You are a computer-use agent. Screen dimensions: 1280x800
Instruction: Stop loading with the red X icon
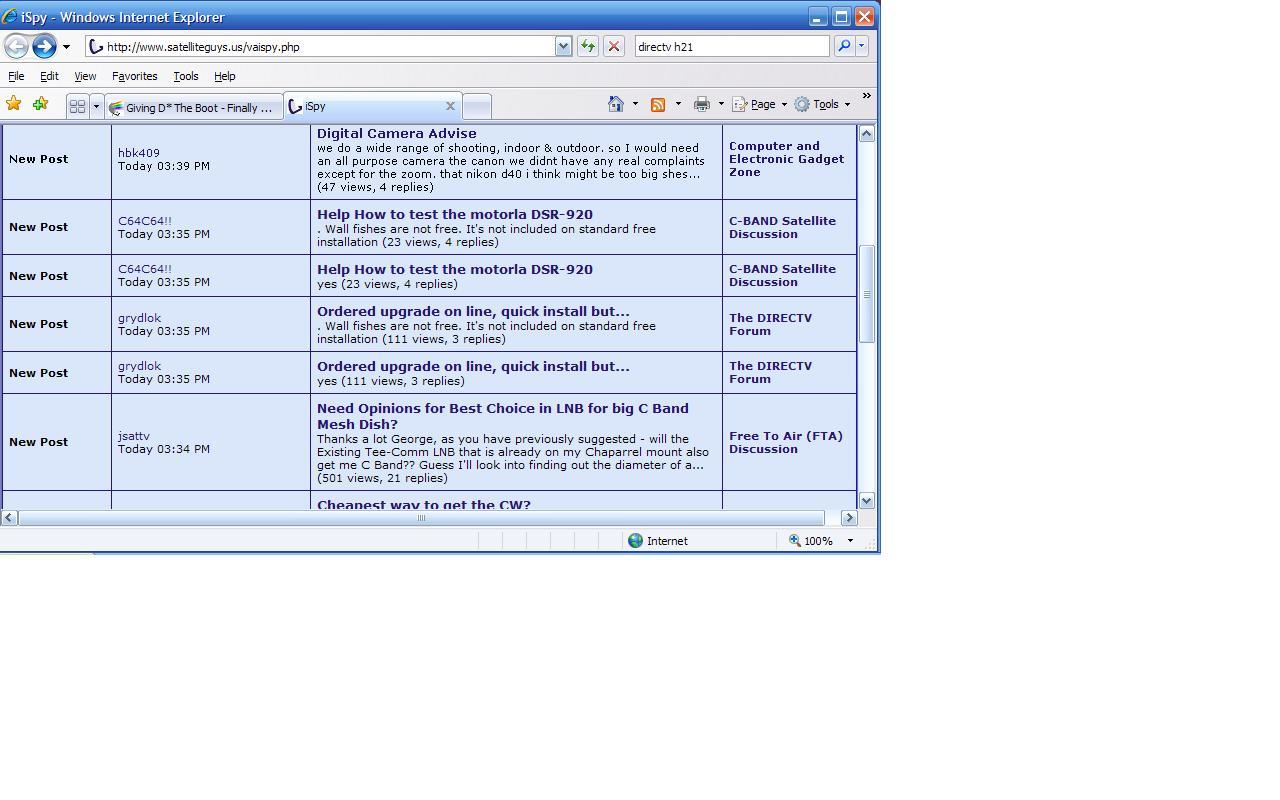pyautogui.click(x=614, y=46)
